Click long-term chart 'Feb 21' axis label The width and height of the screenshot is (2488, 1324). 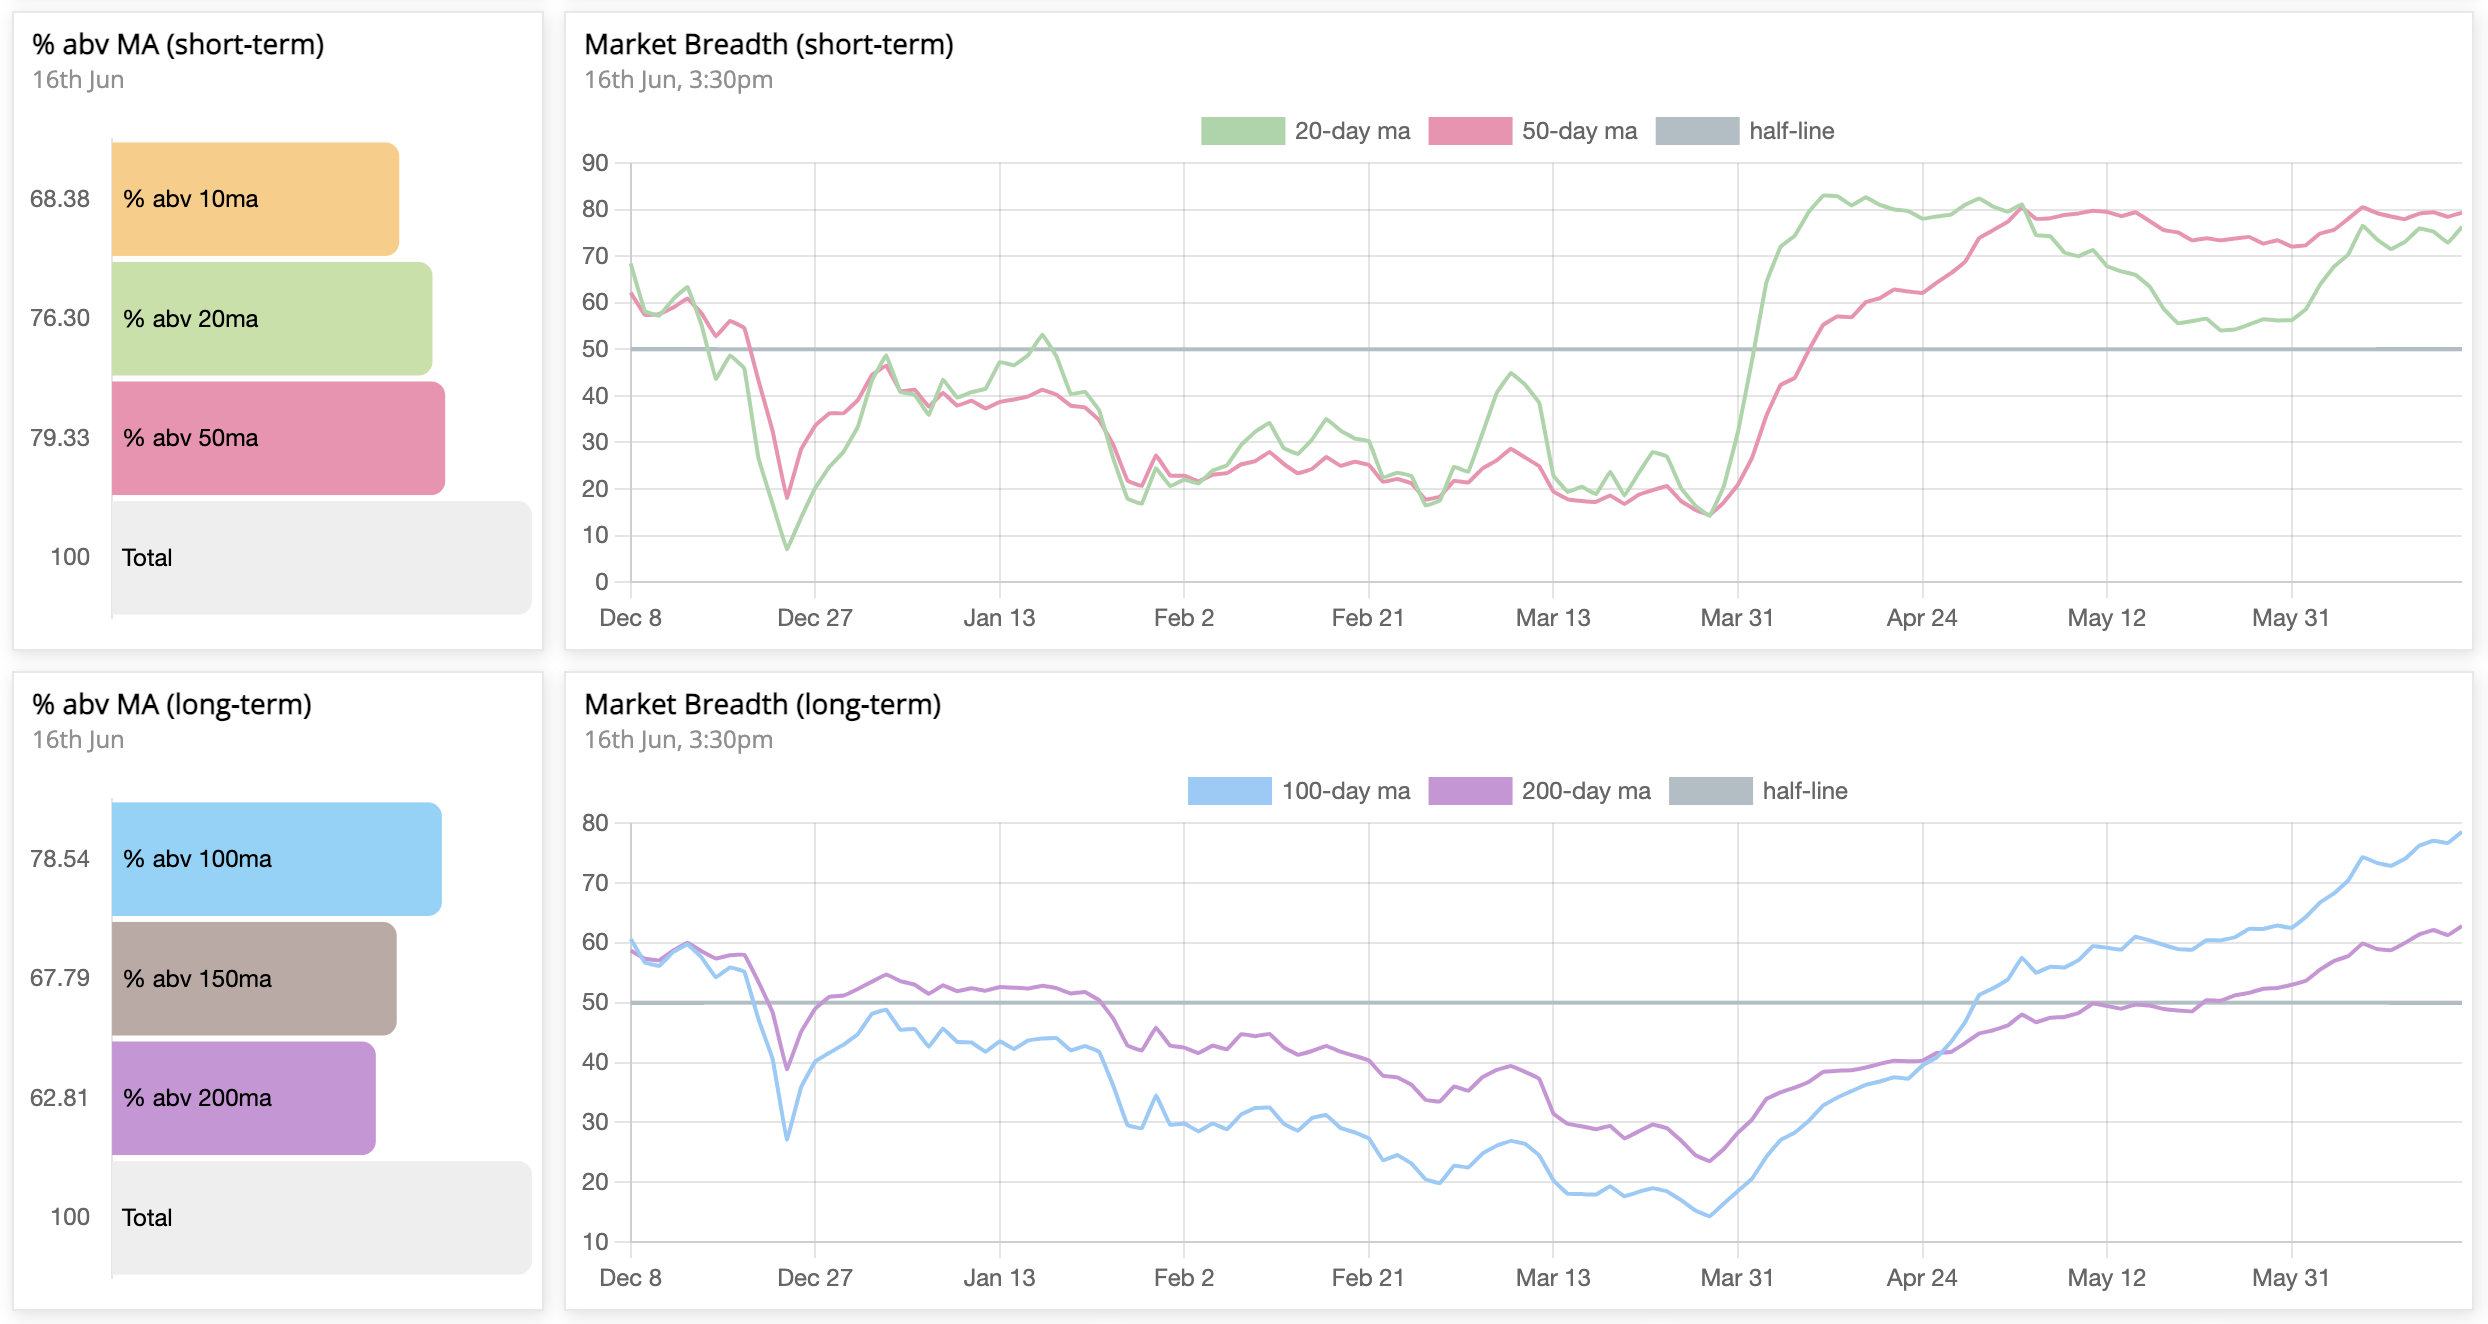click(x=1368, y=1278)
